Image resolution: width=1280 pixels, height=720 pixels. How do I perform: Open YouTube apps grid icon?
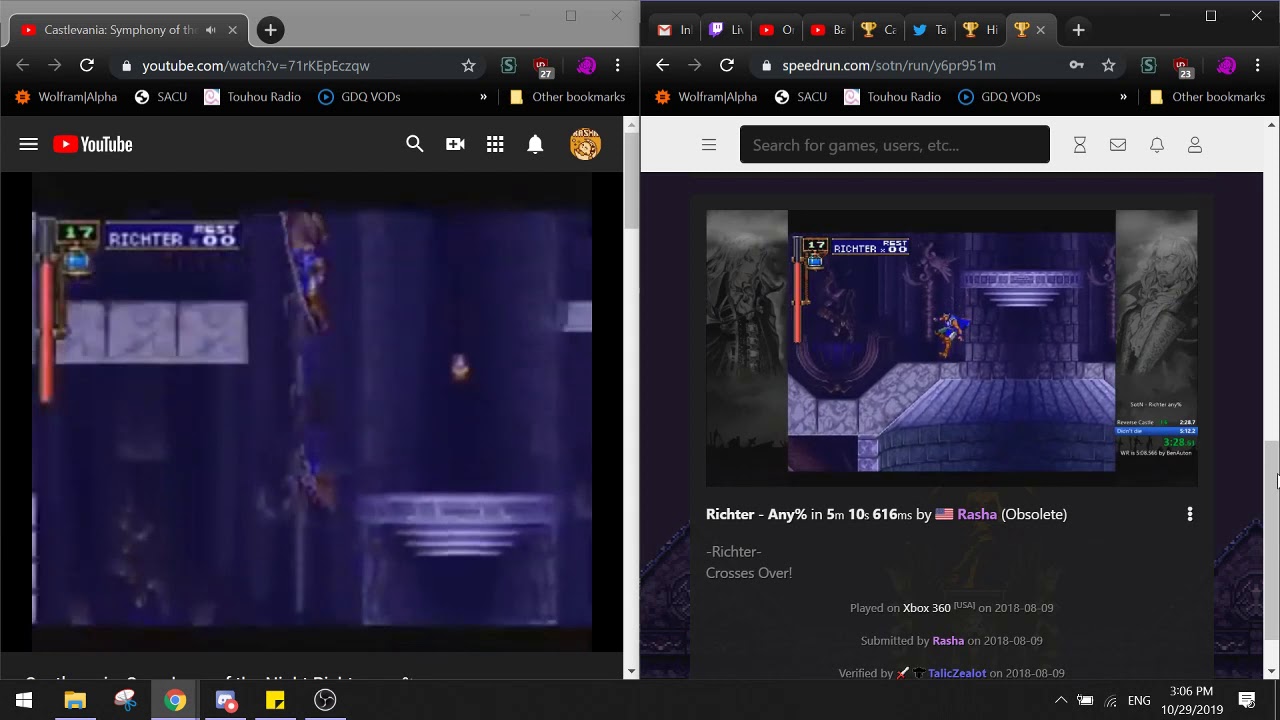(495, 145)
